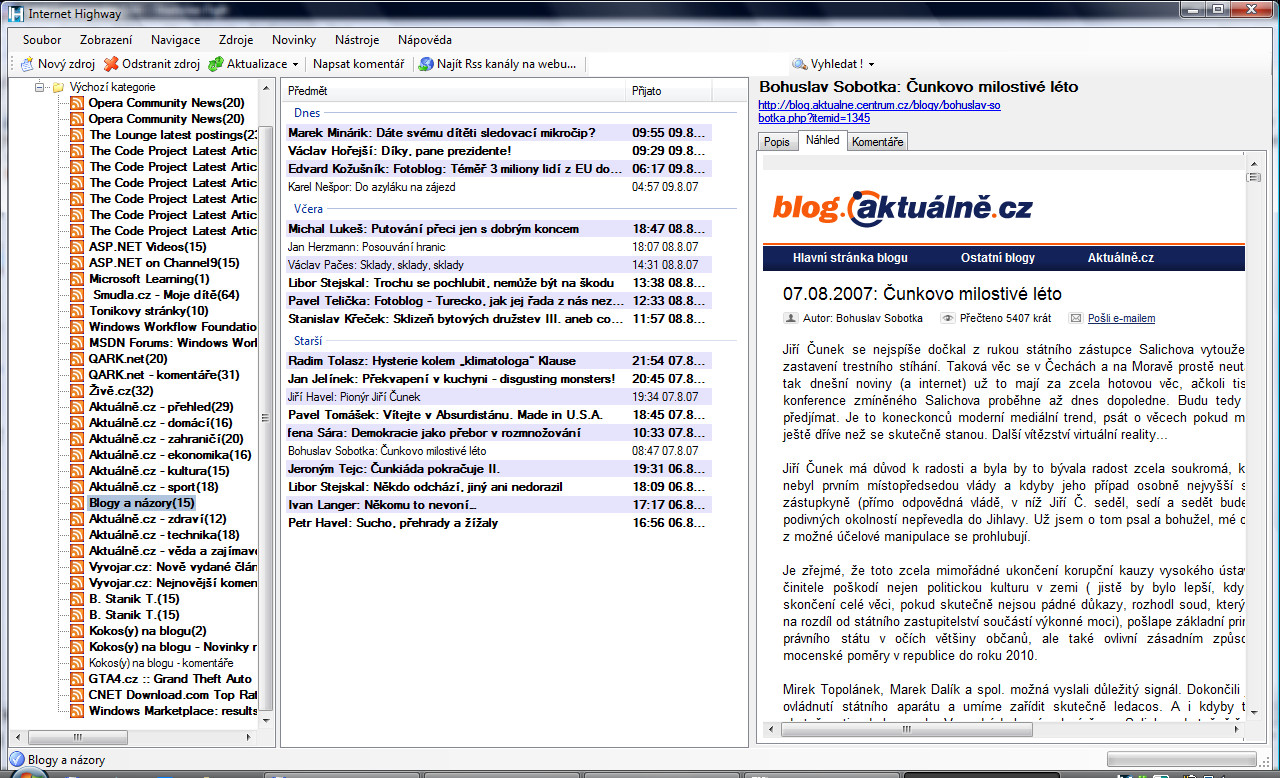Image resolution: width=1280 pixels, height=778 pixels.
Task: Open the Nápověda menu
Action: (425, 40)
